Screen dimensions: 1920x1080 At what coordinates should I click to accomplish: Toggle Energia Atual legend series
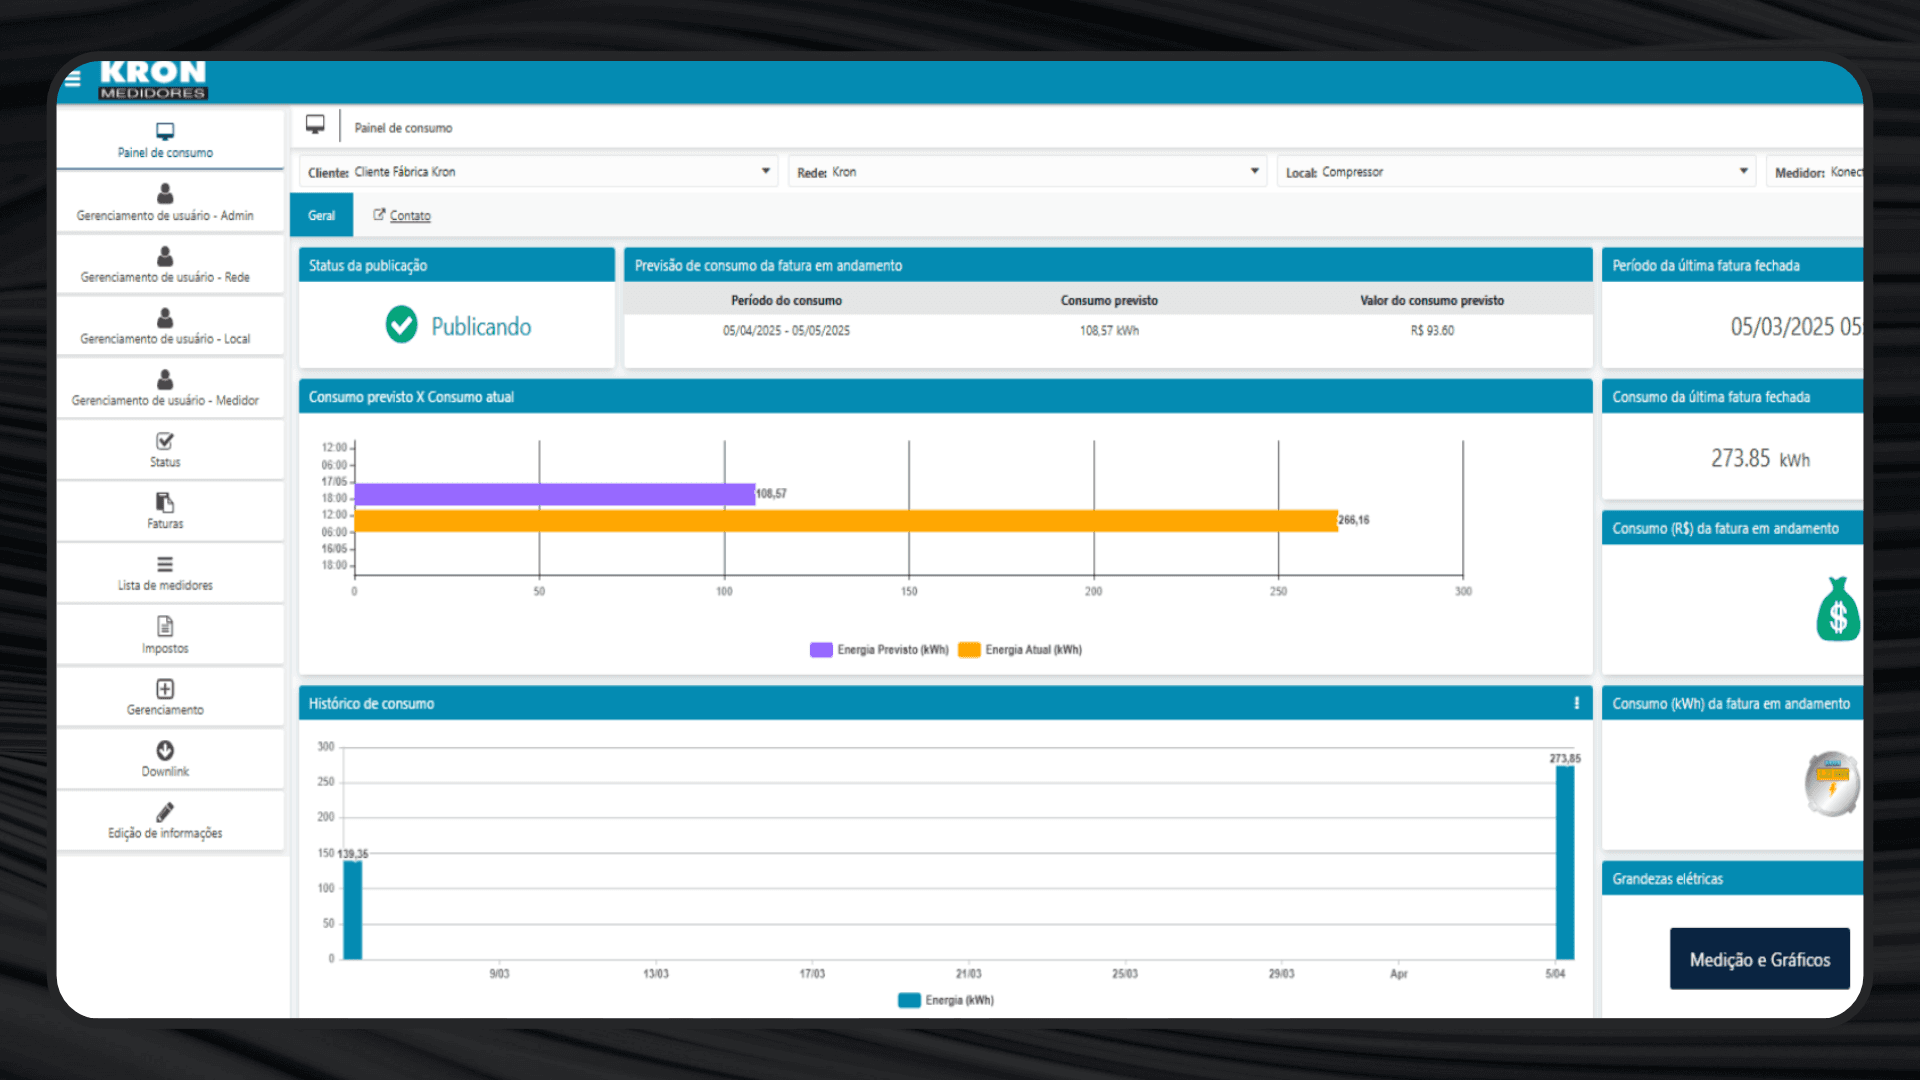coord(1020,650)
